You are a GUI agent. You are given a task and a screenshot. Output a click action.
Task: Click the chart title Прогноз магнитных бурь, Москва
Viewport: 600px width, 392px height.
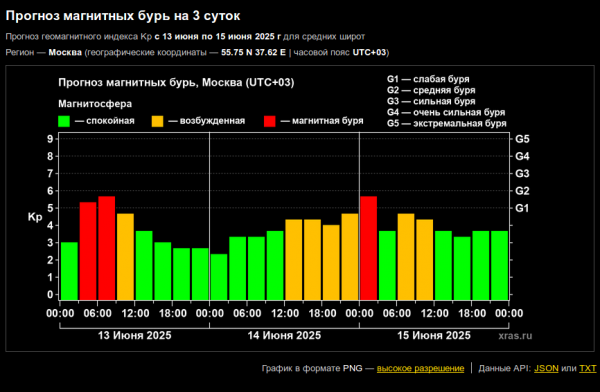(x=176, y=83)
